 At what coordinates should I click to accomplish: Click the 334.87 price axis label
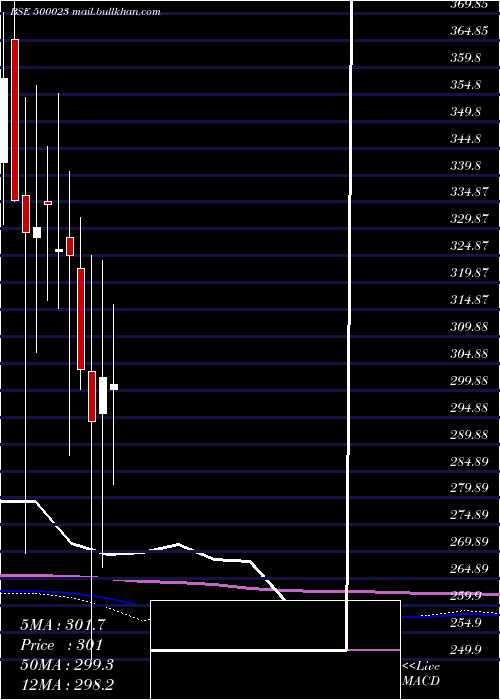tap(469, 192)
